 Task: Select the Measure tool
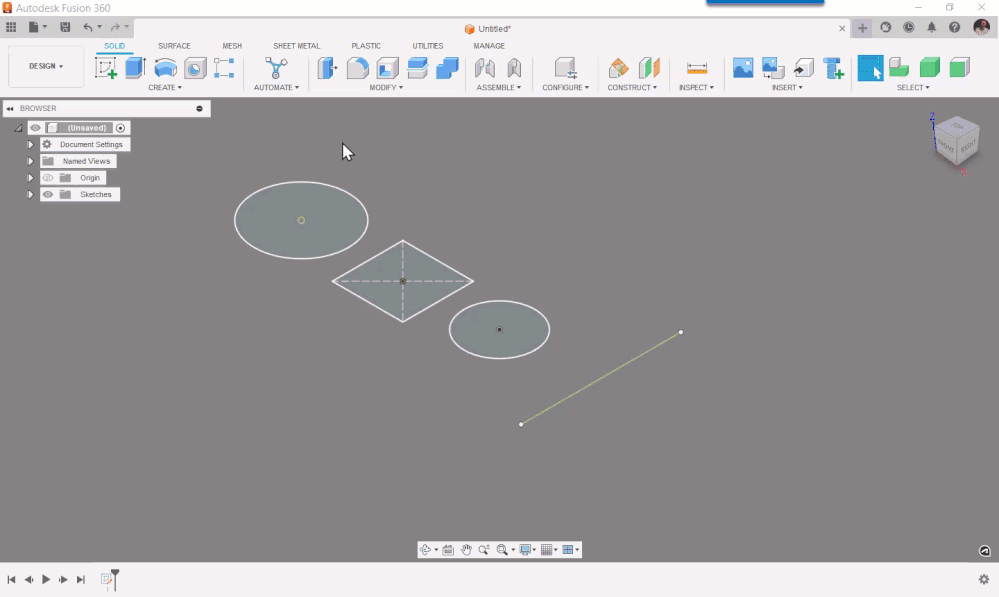[696, 68]
